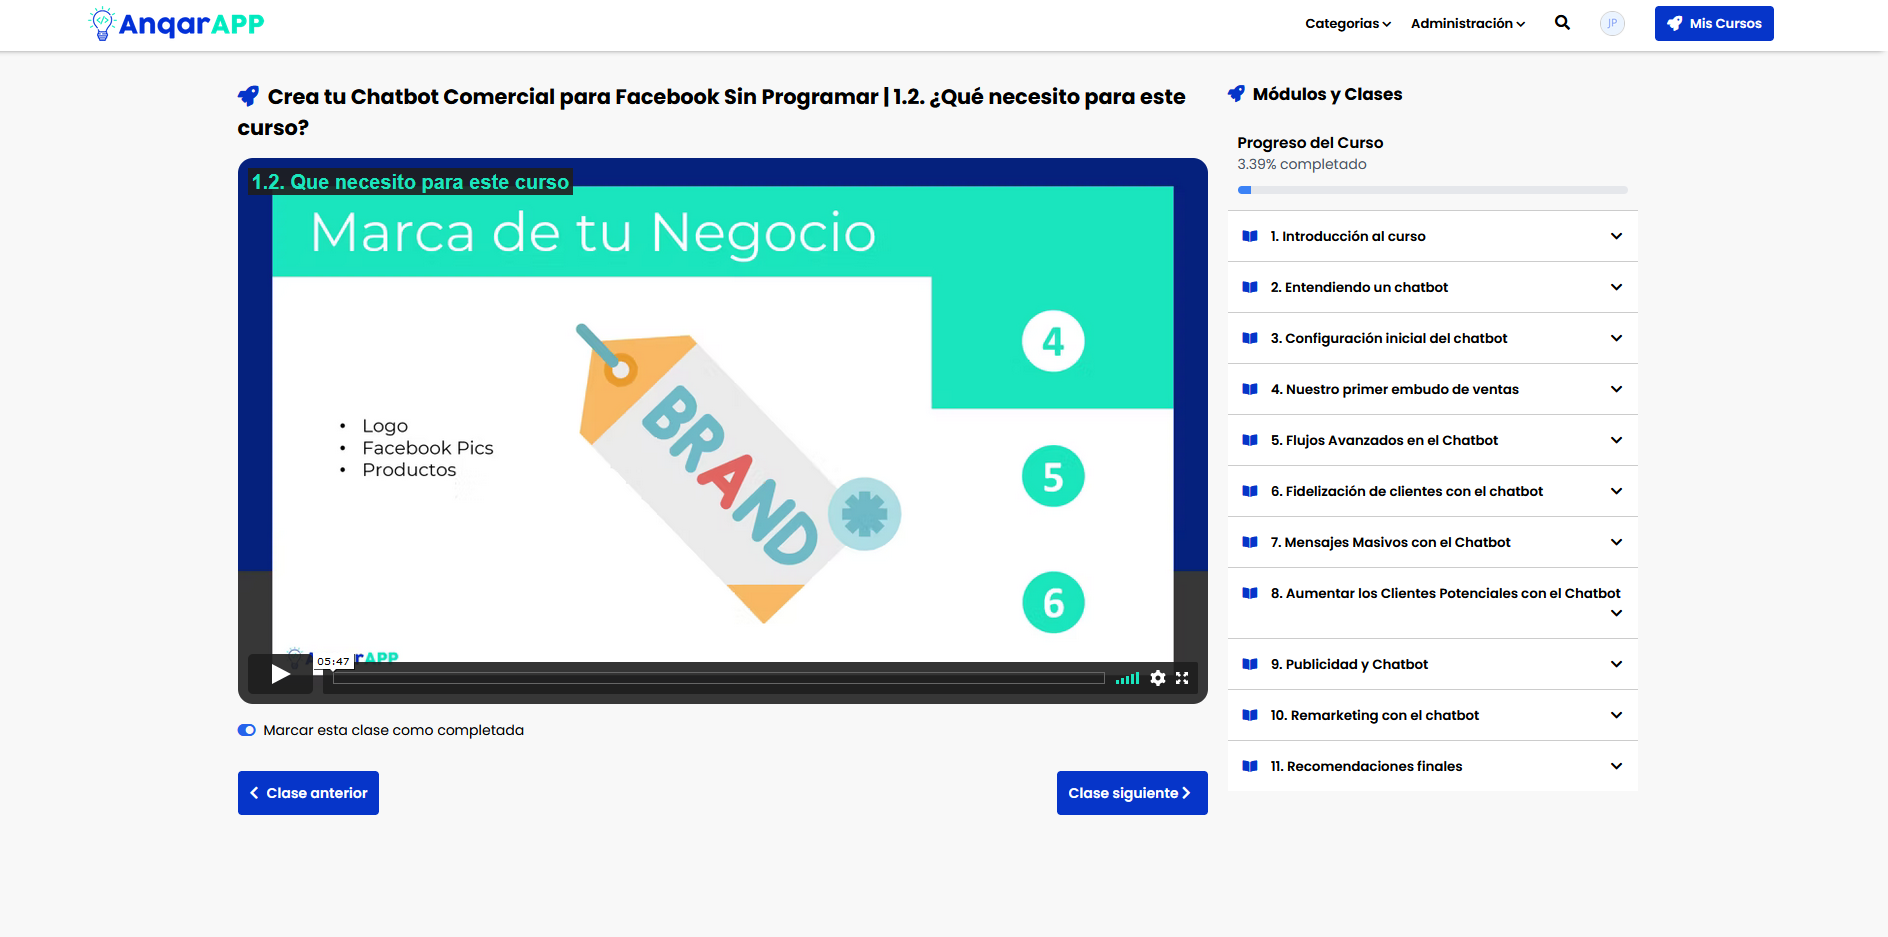Expand module 2. Entendiendo un chatbot

[x=1432, y=287]
